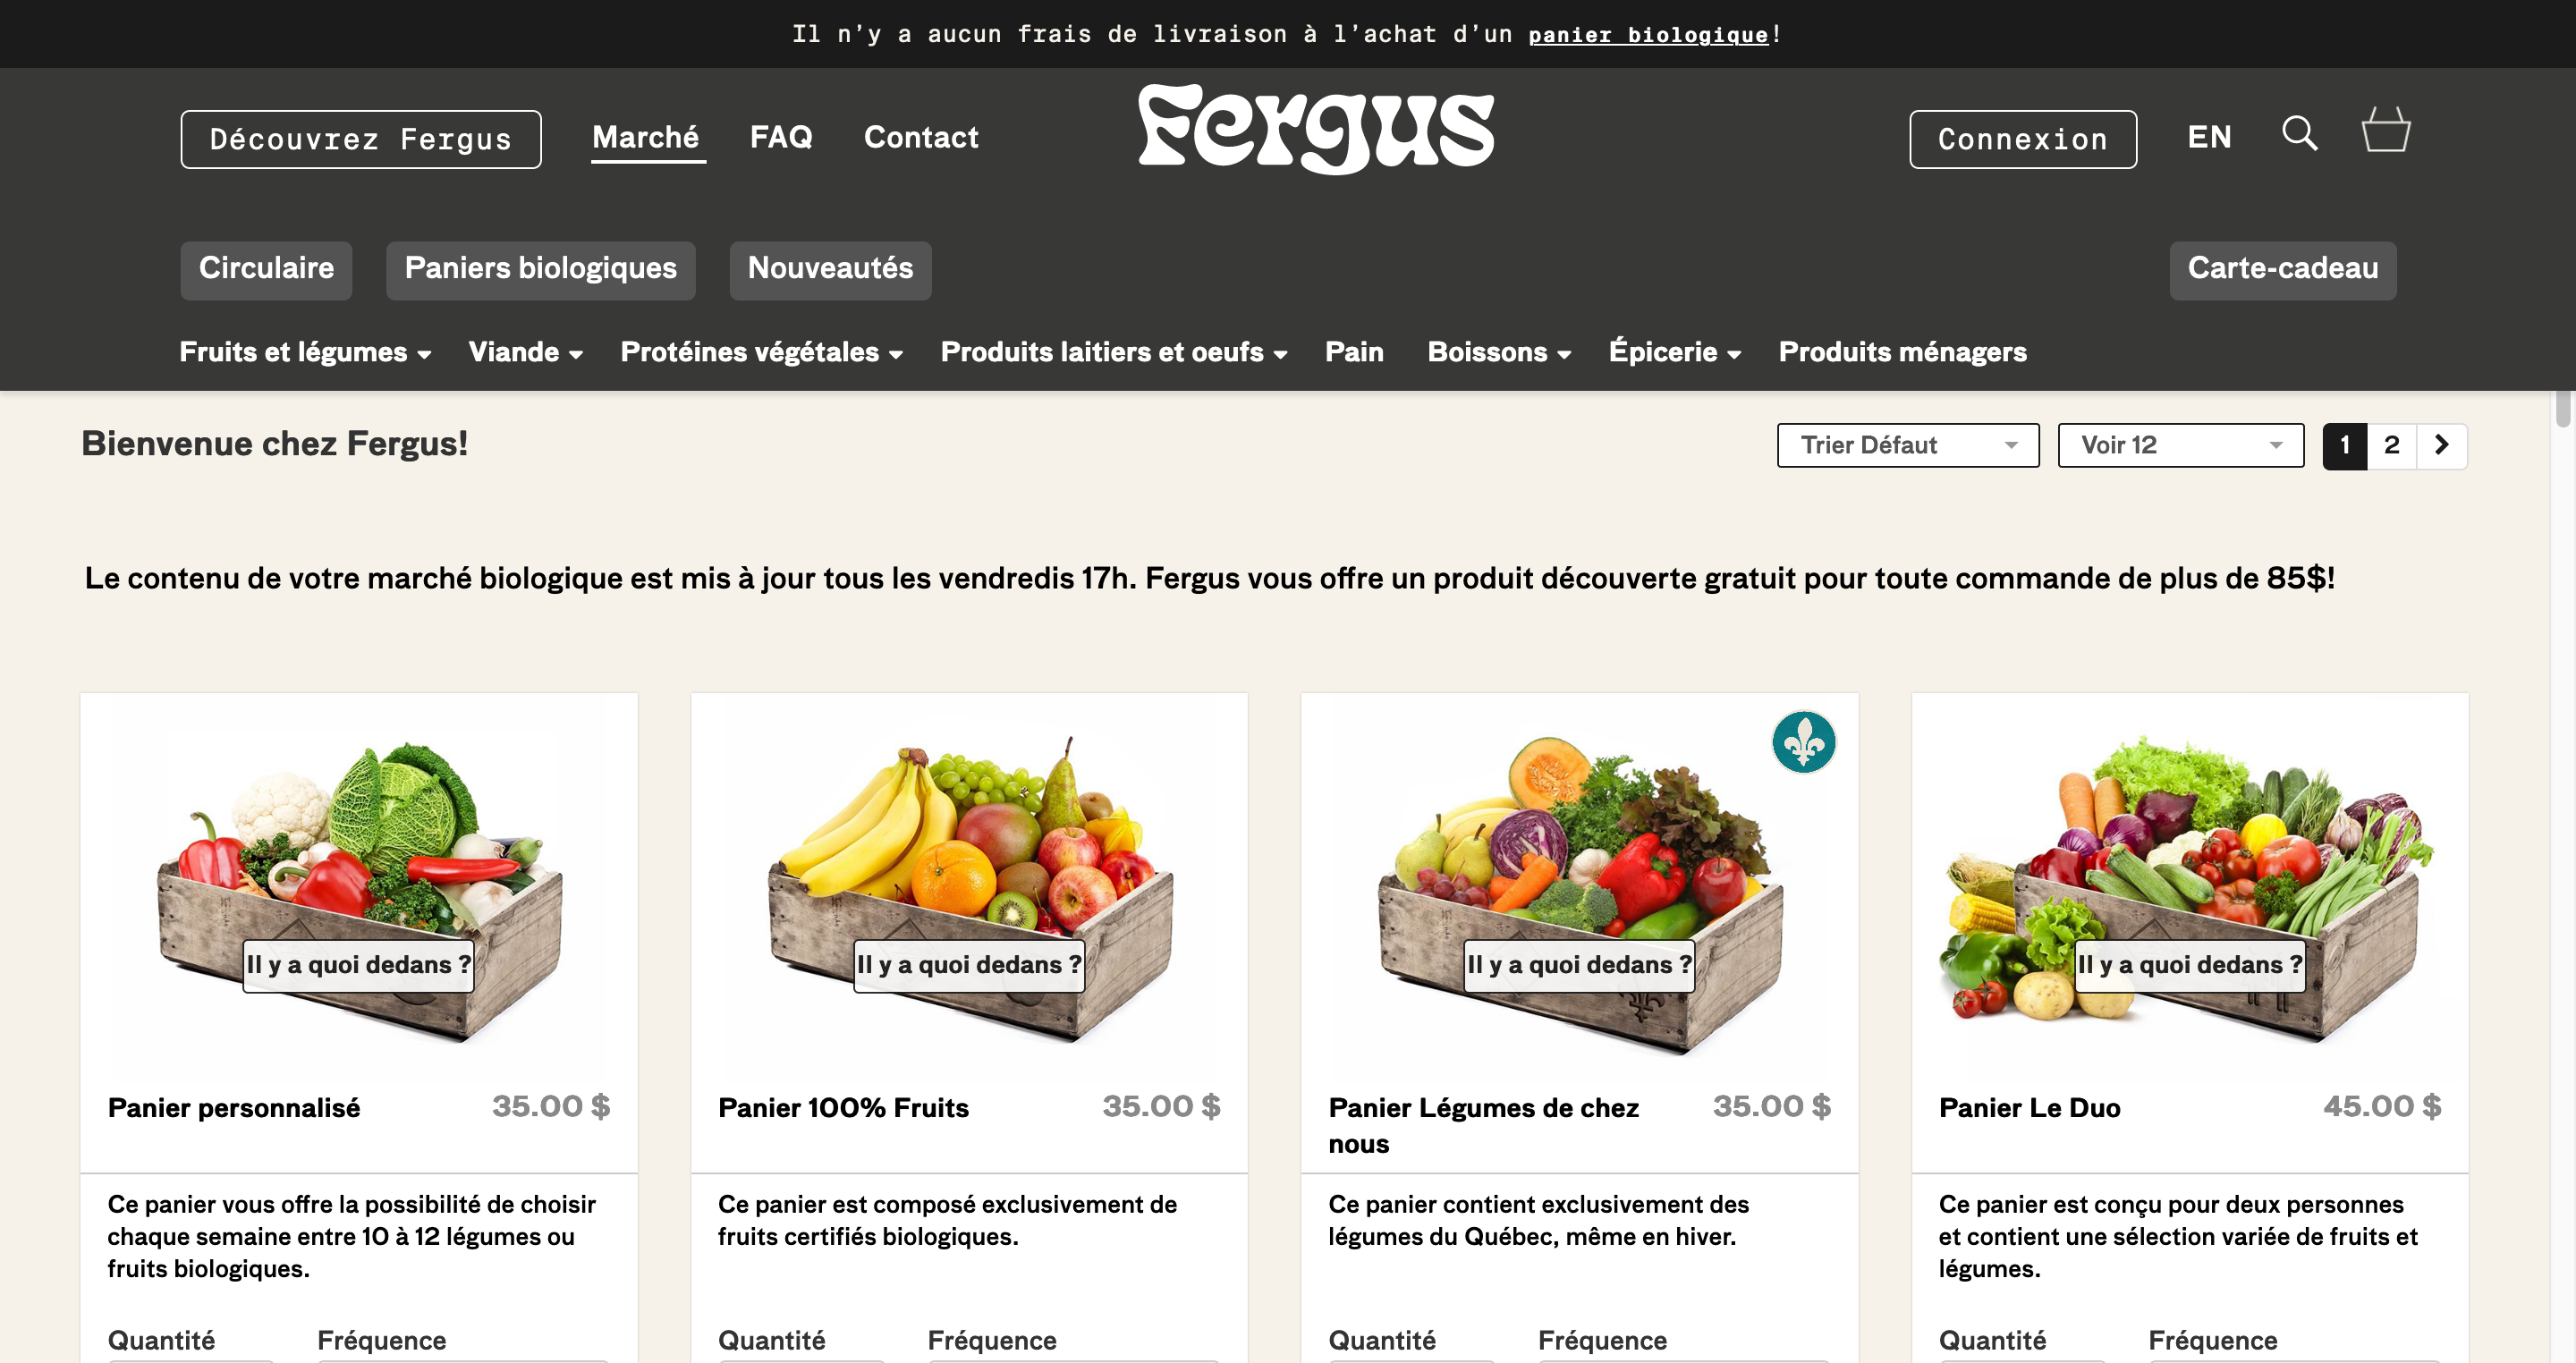Click the Connexion button
This screenshot has width=2576, height=1363.
pyautogui.click(x=2022, y=139)
